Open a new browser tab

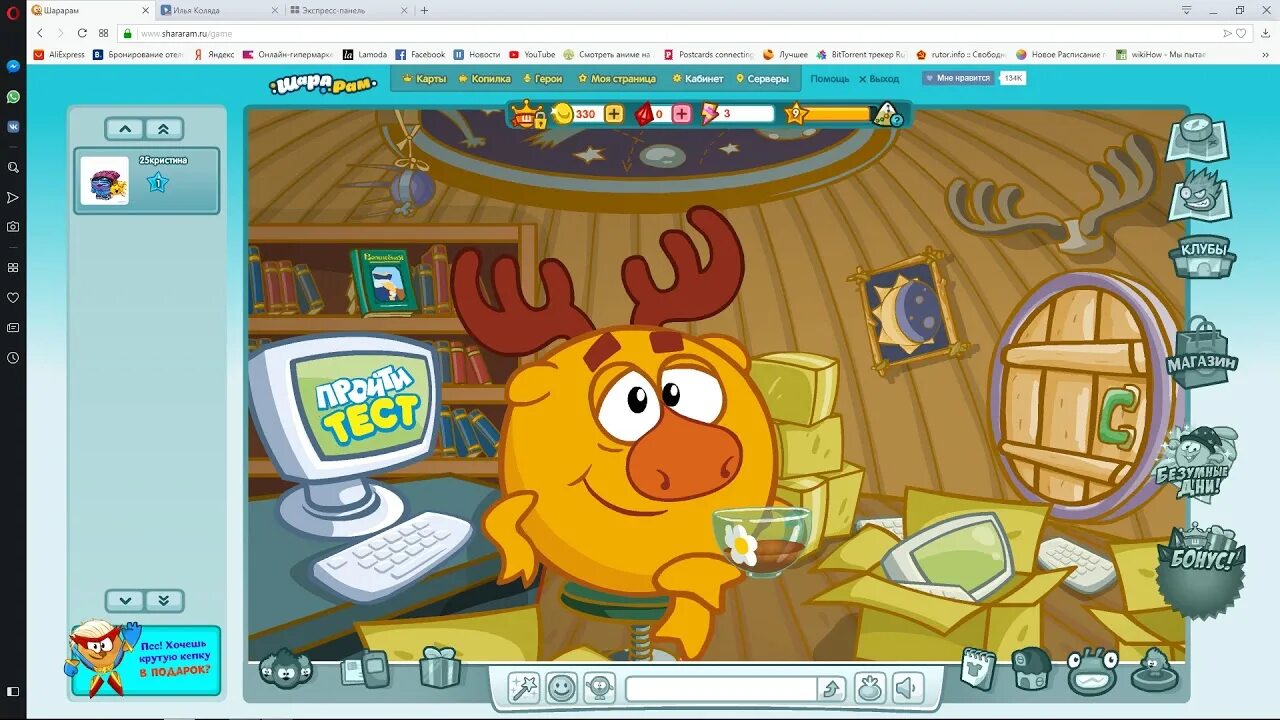pos(424,10)
